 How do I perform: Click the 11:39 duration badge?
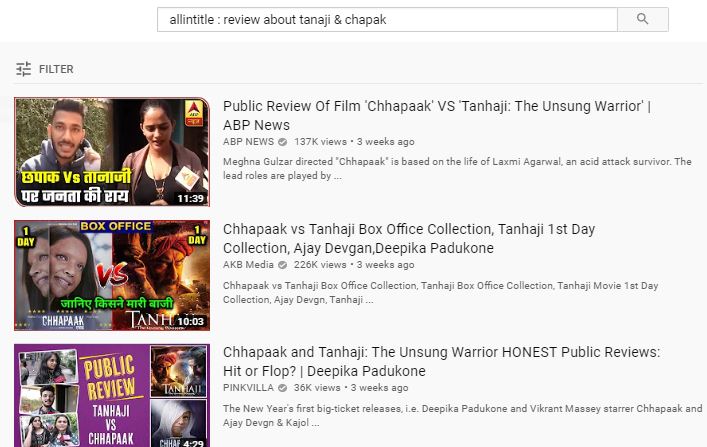click(x=190, y=198)
